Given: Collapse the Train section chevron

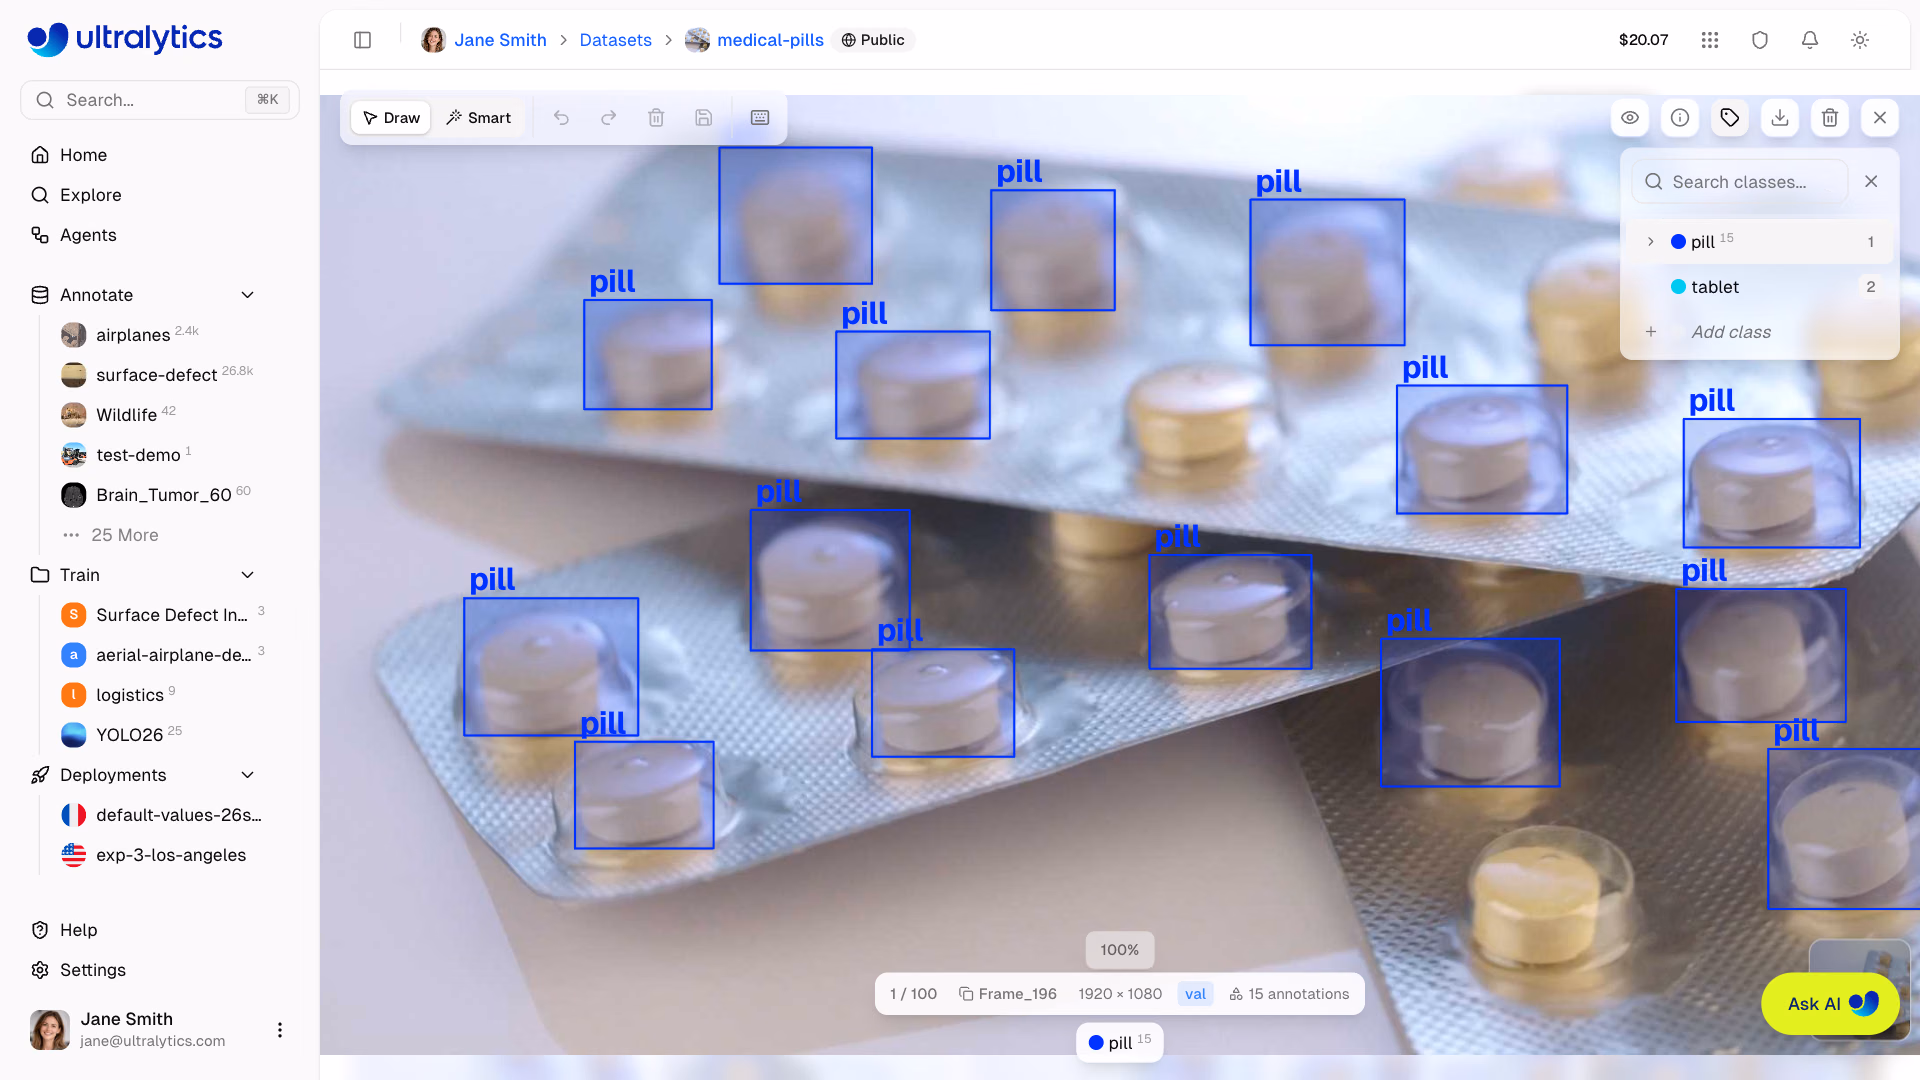Looking at the screenshot, I should coord(248,575).
